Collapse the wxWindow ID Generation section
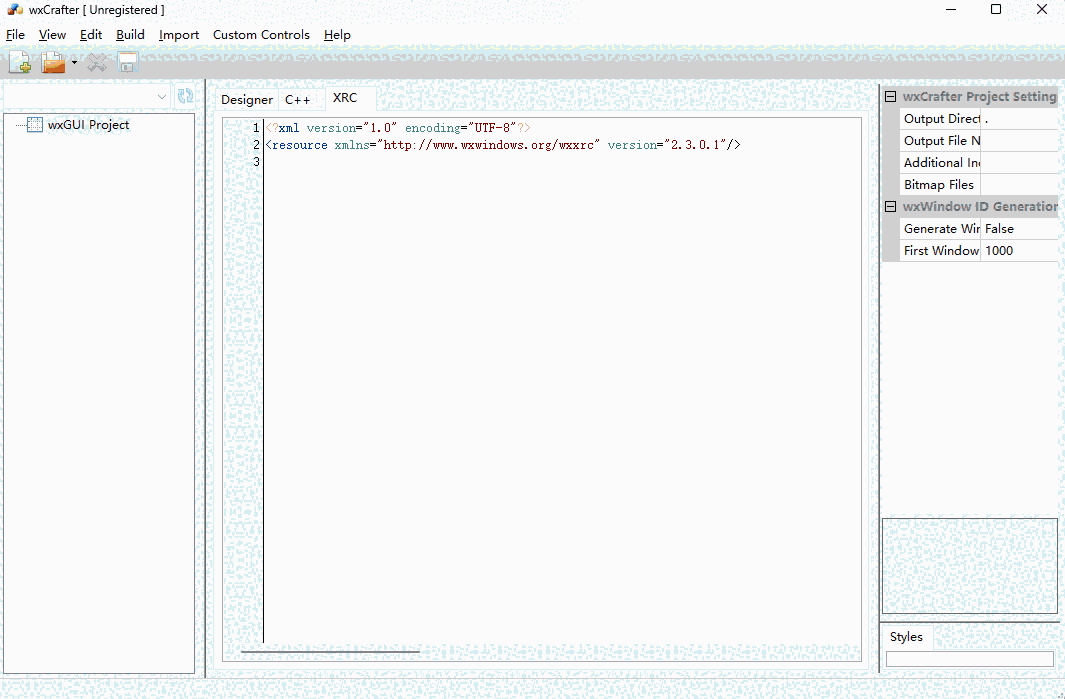 (890, 207)
